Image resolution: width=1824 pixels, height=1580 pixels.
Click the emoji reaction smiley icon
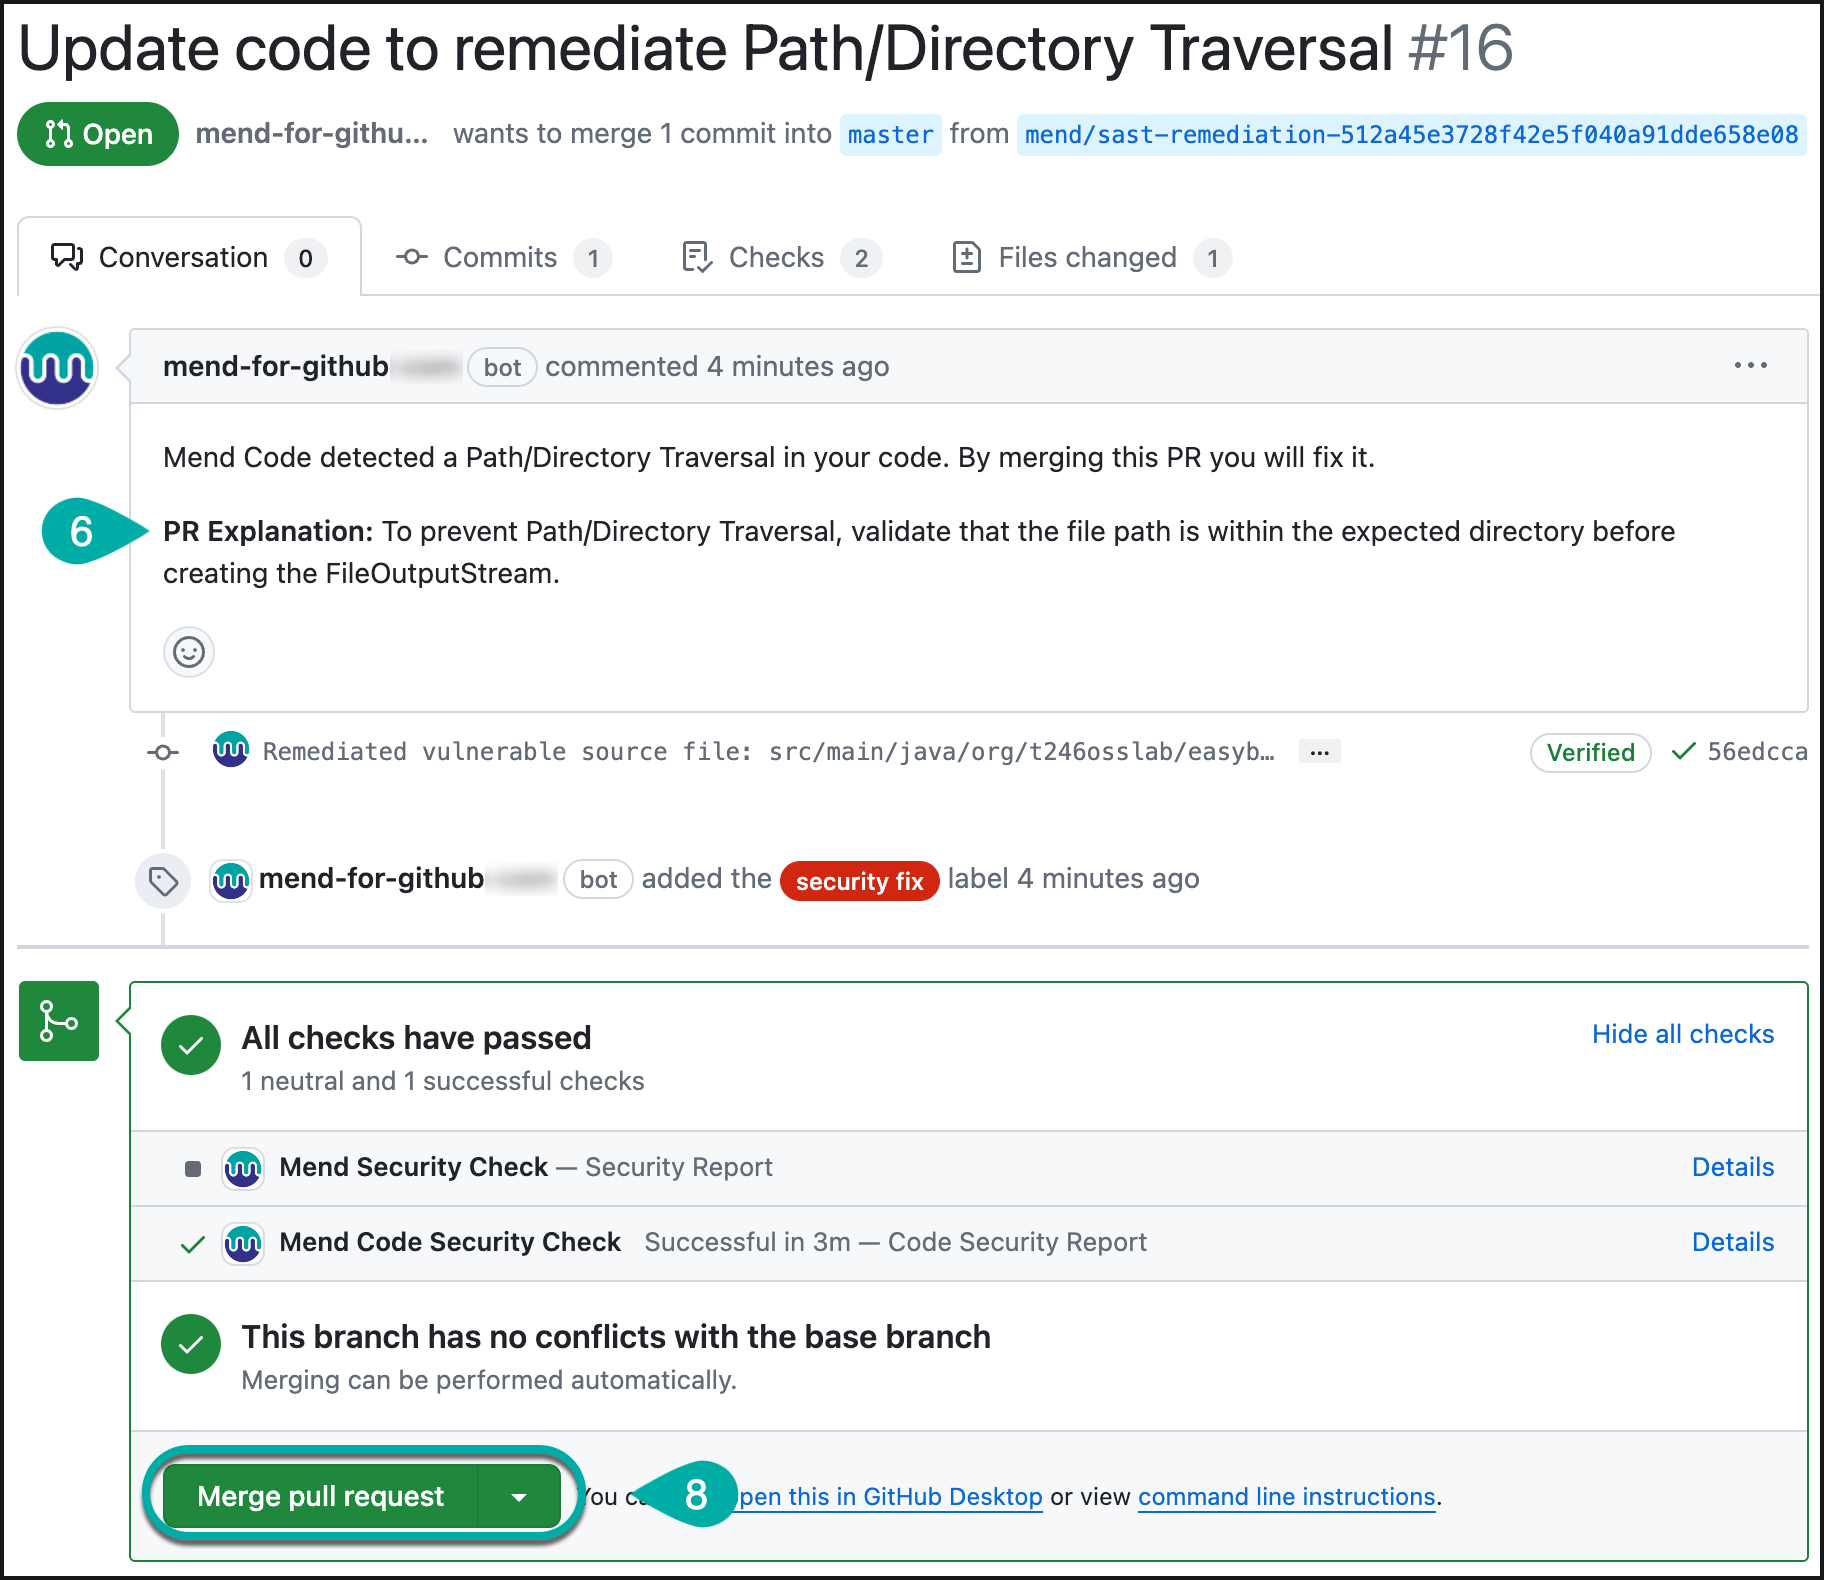click(x=189, y=652)
